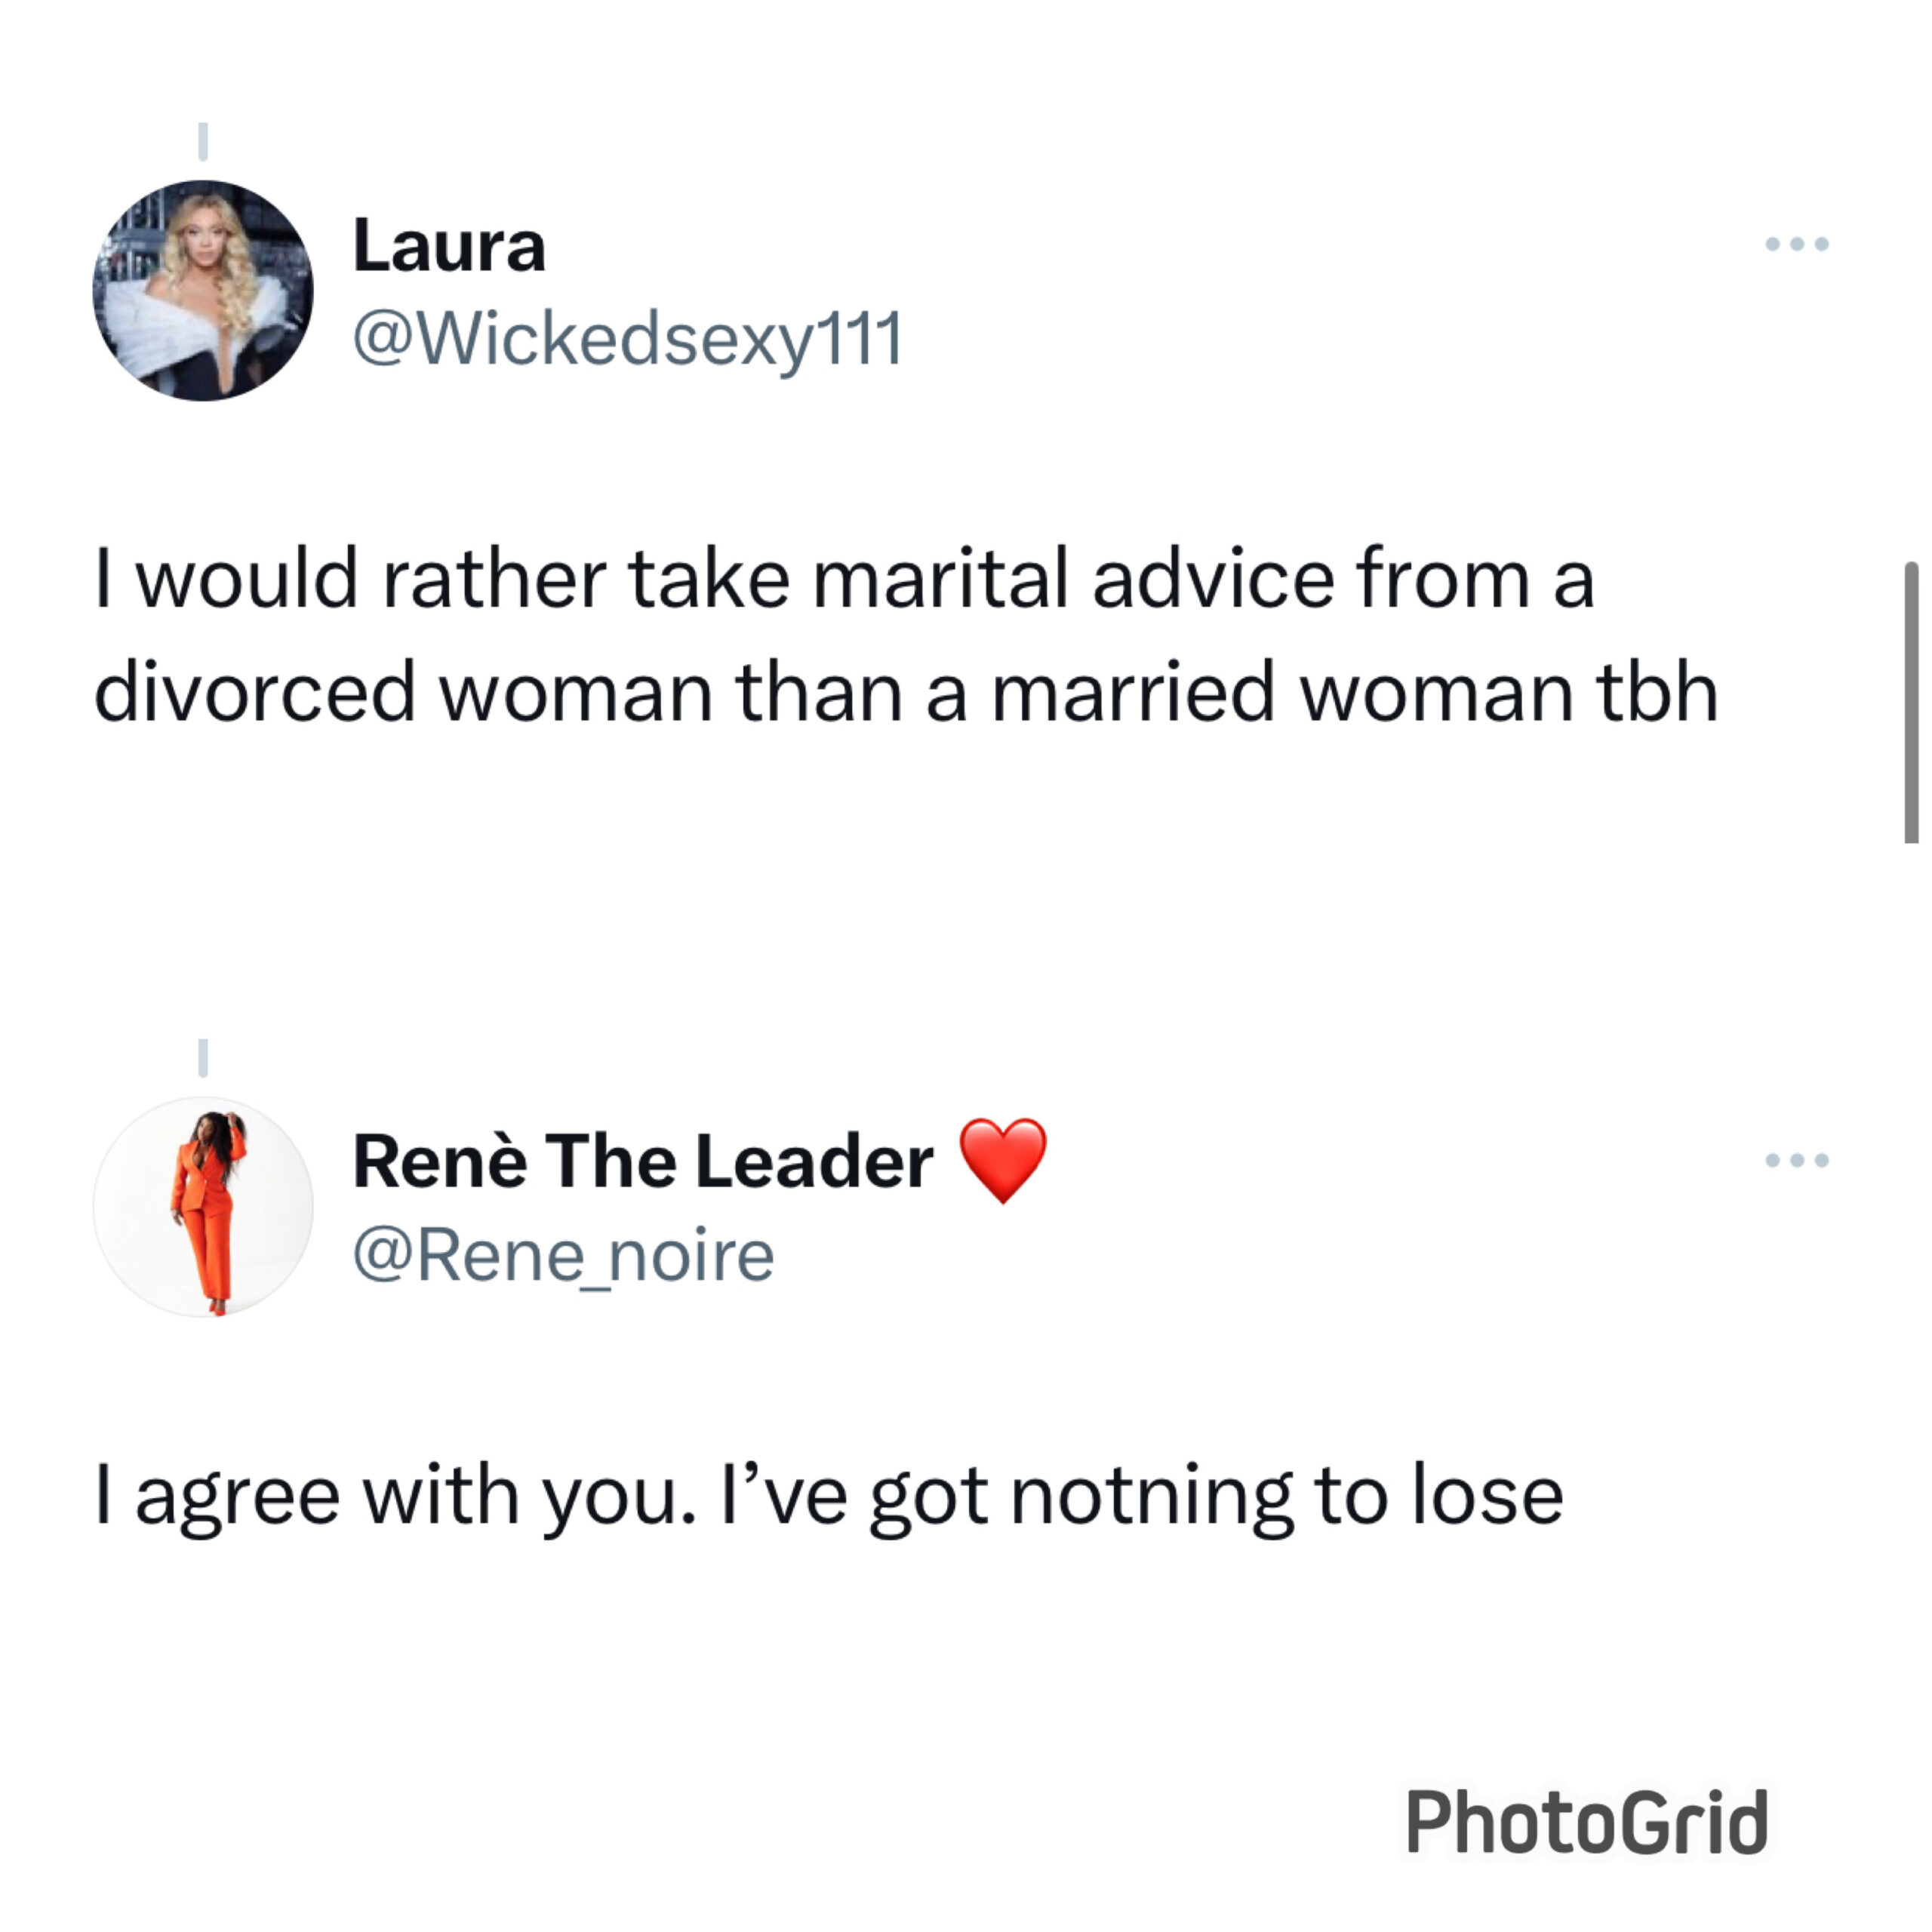
Task: Visit Renè The Leader's profile via name
Action: 643,1161
